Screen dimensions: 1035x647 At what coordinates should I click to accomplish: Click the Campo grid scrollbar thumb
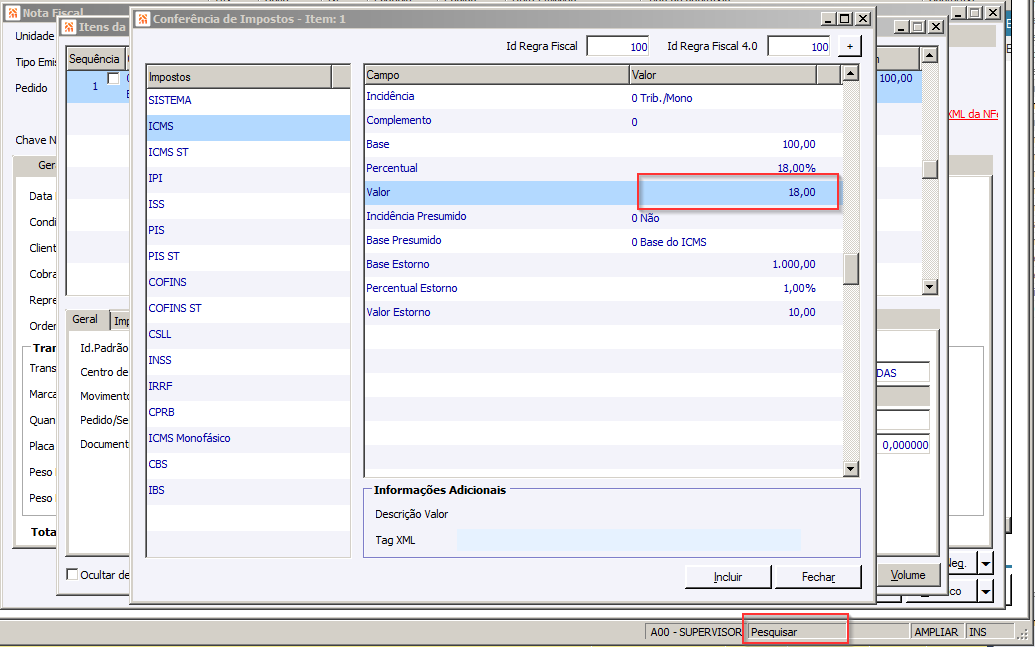851,269
